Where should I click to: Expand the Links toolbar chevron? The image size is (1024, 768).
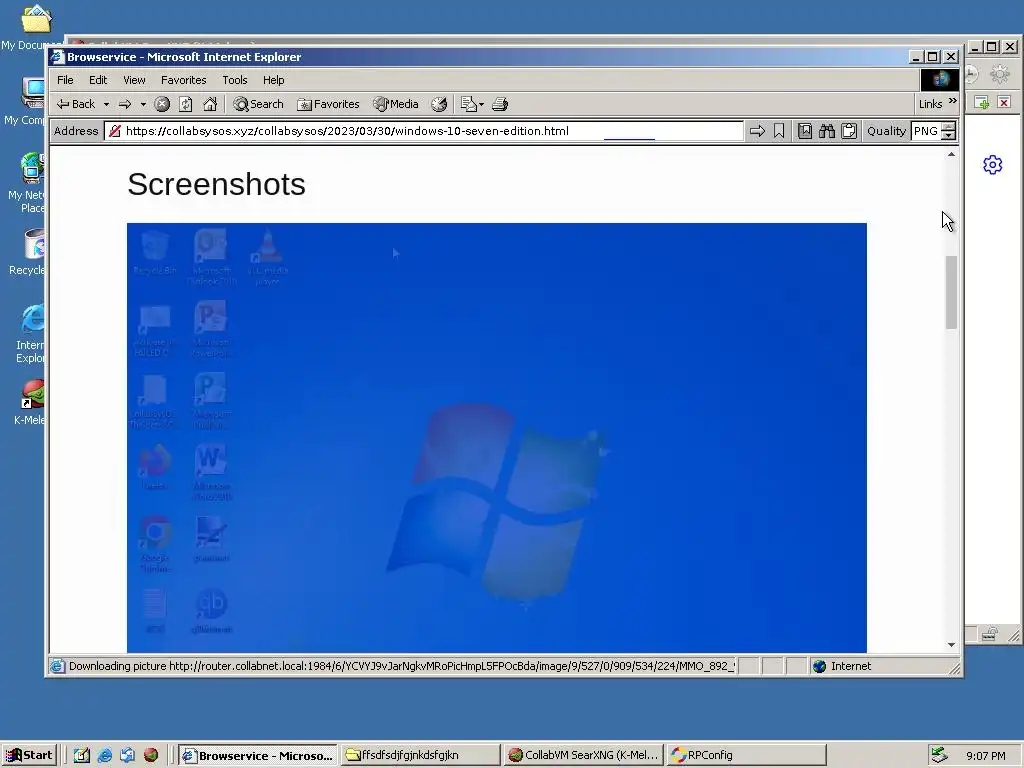point(952,101)
